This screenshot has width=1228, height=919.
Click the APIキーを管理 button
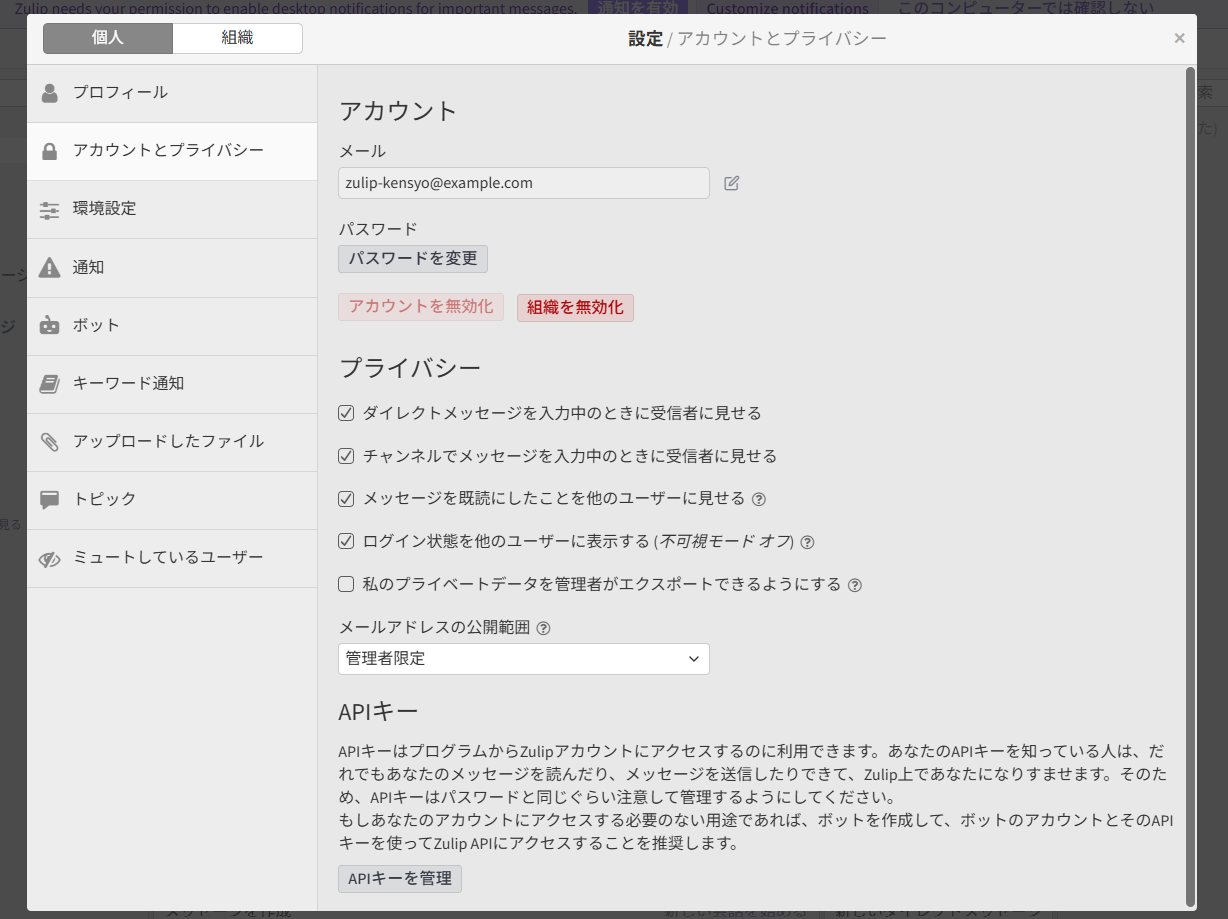399,879
